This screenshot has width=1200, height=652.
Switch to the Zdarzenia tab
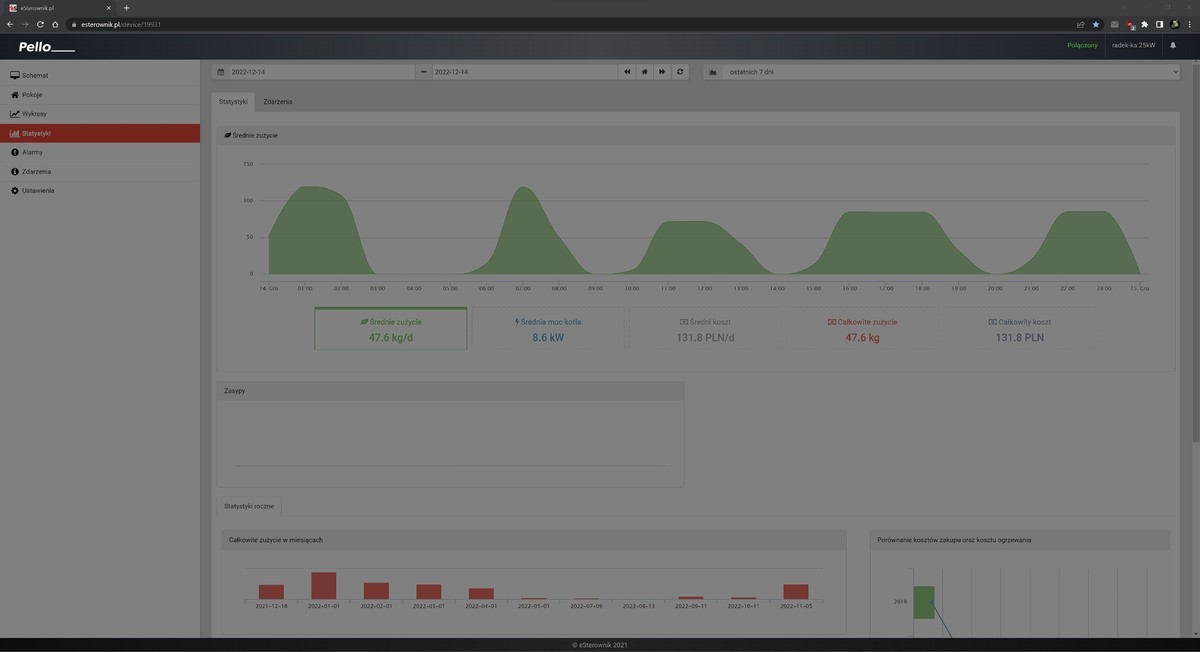277,102
